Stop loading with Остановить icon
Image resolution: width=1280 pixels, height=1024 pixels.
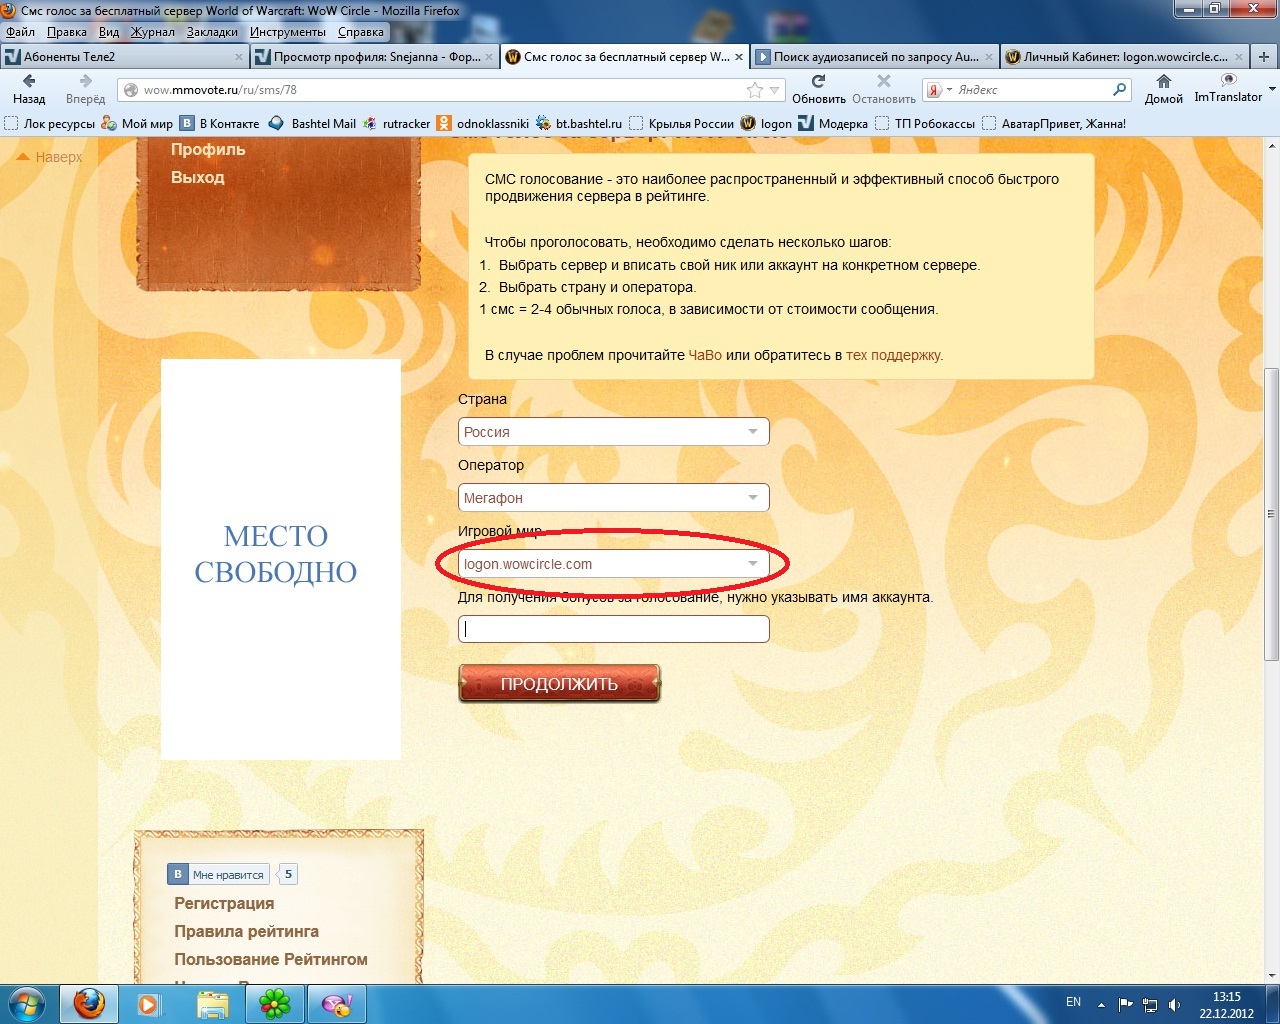pos(884,81)
